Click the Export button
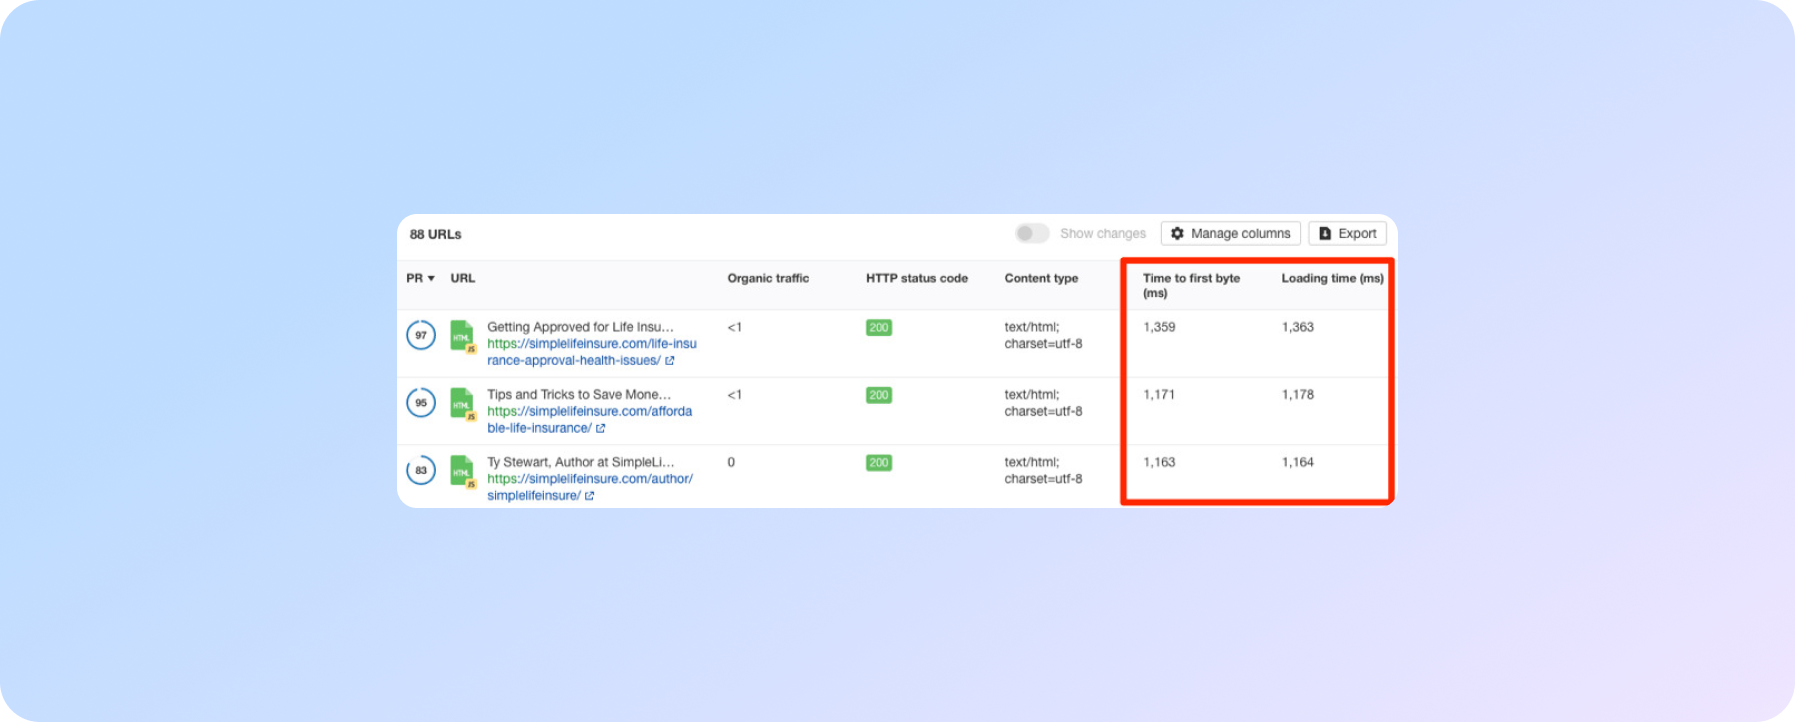Image resolution: width=1795 pixels, height=722 pixels. point(1347,233)
